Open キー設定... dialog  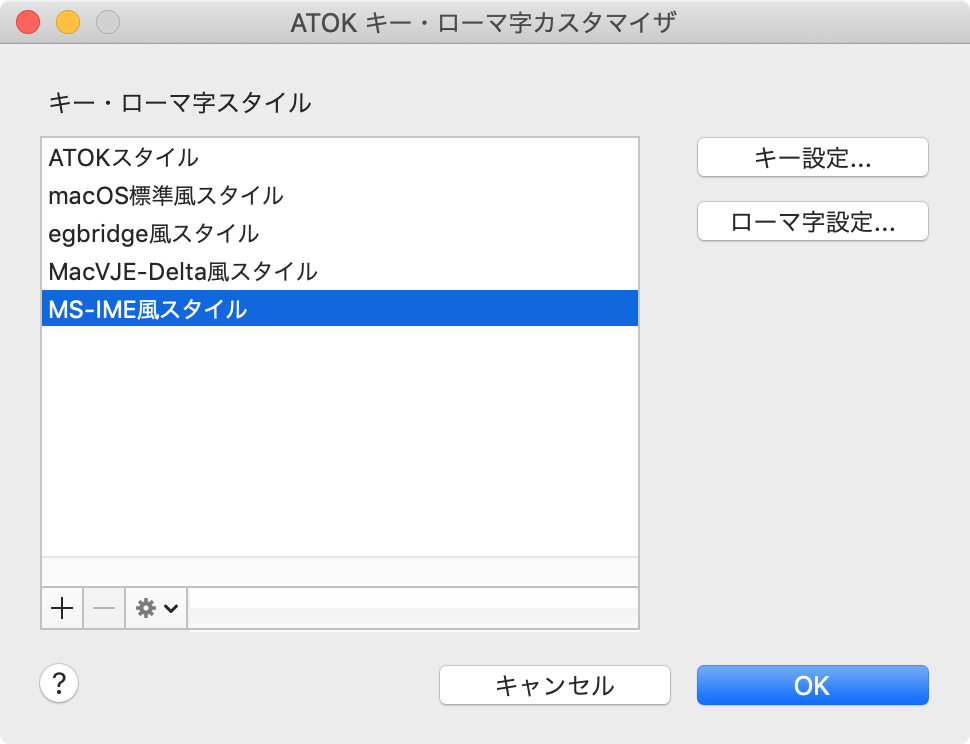[812, 158]
